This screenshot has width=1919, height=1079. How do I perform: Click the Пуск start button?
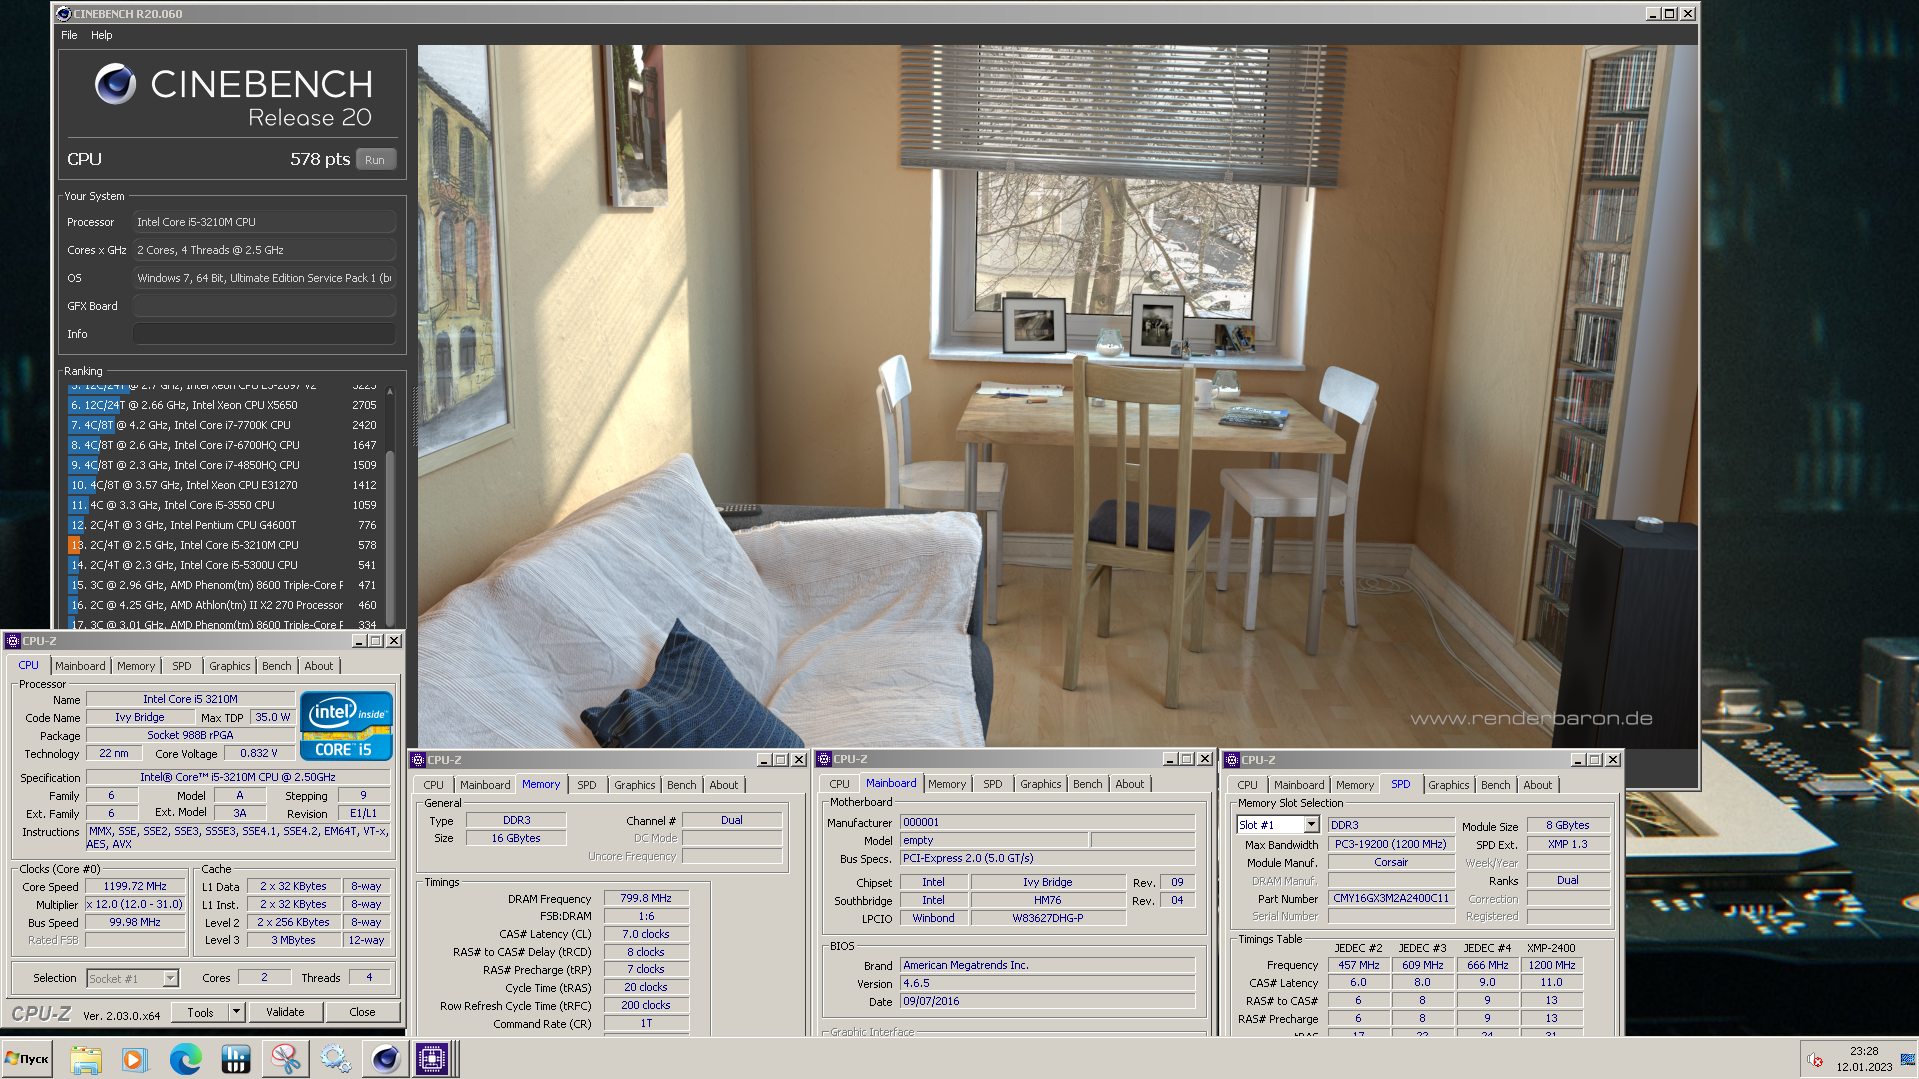27,1058
